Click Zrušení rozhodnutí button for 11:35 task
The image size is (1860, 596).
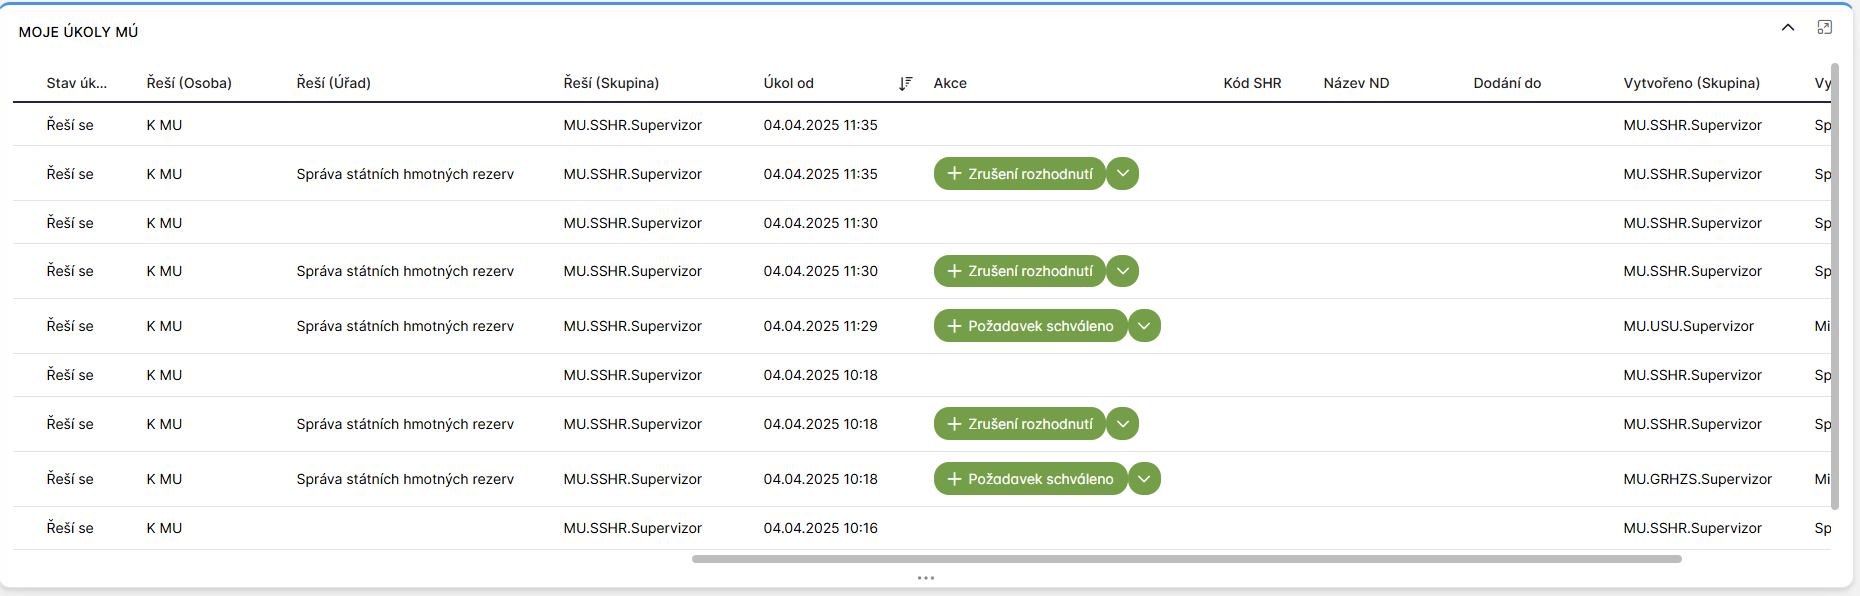point(1019,174)
